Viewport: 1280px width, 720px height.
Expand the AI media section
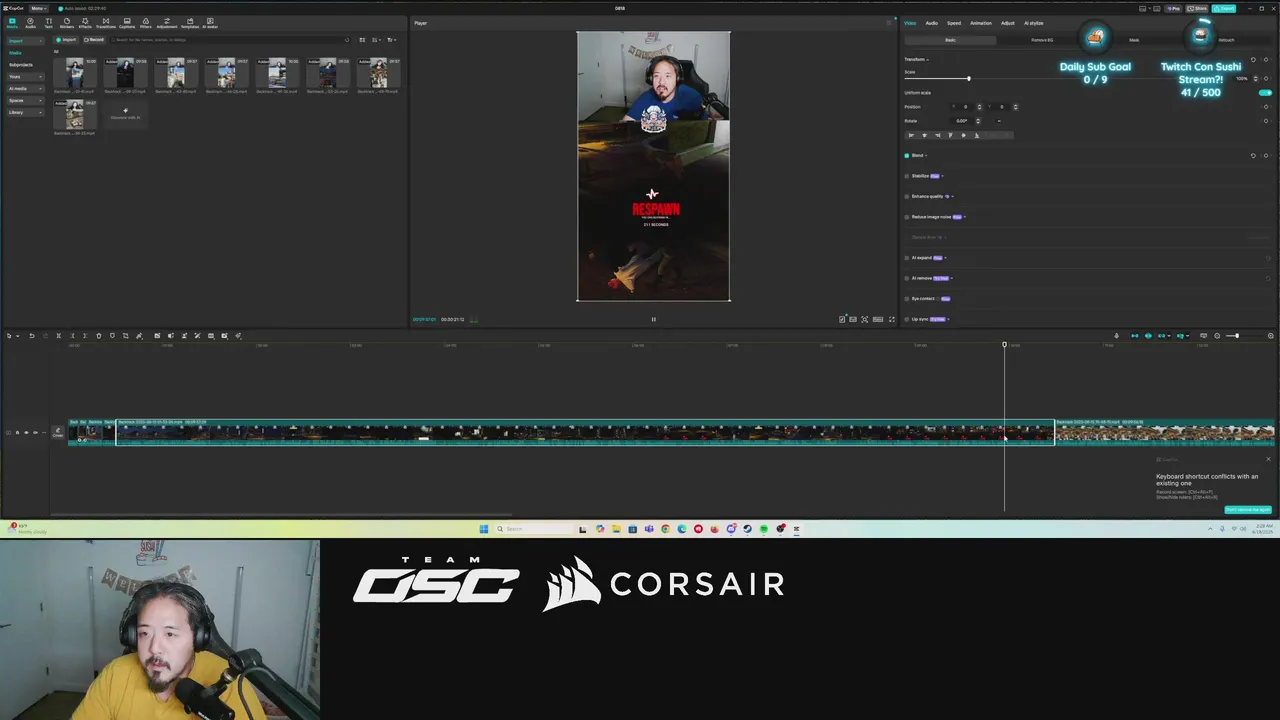click(x=26, y=89)
